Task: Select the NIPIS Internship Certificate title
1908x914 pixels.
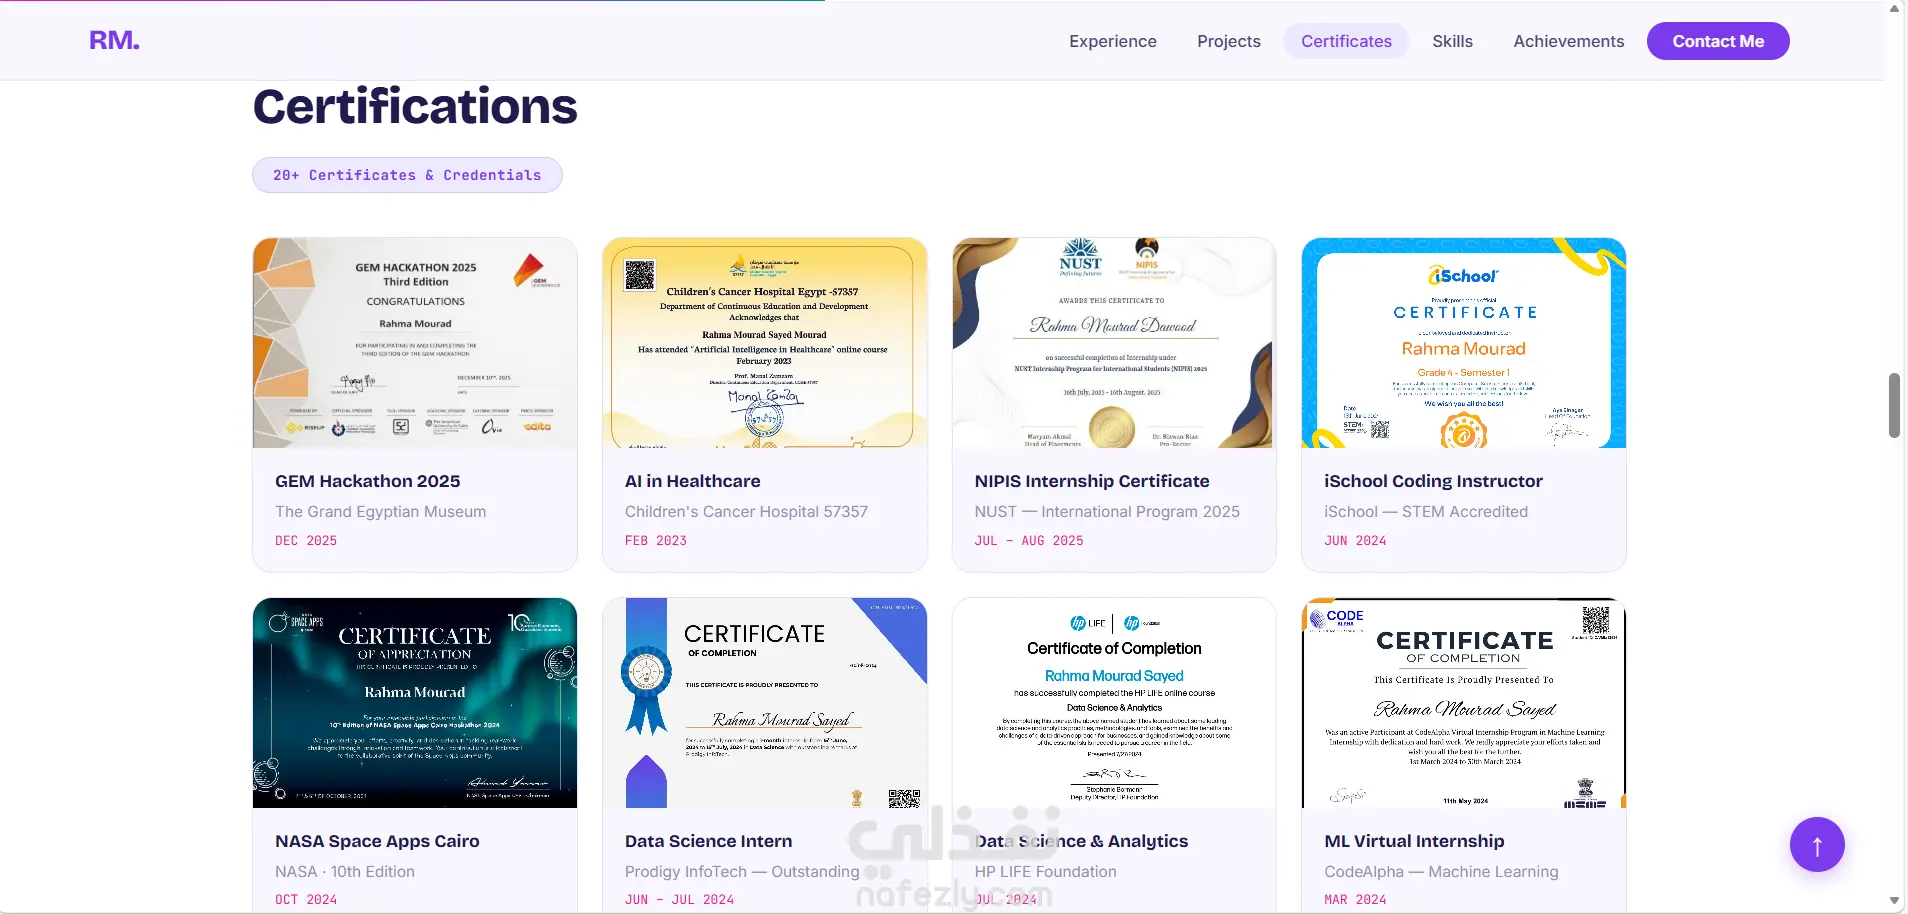Action: pyautogui.click(x=1092, y=481)
